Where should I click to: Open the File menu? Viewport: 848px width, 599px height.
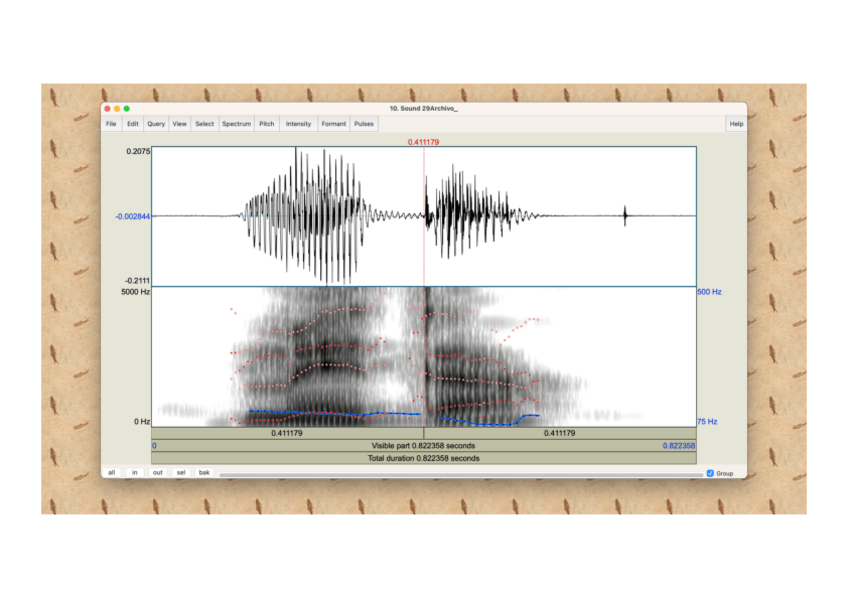[x=111, y=124]
